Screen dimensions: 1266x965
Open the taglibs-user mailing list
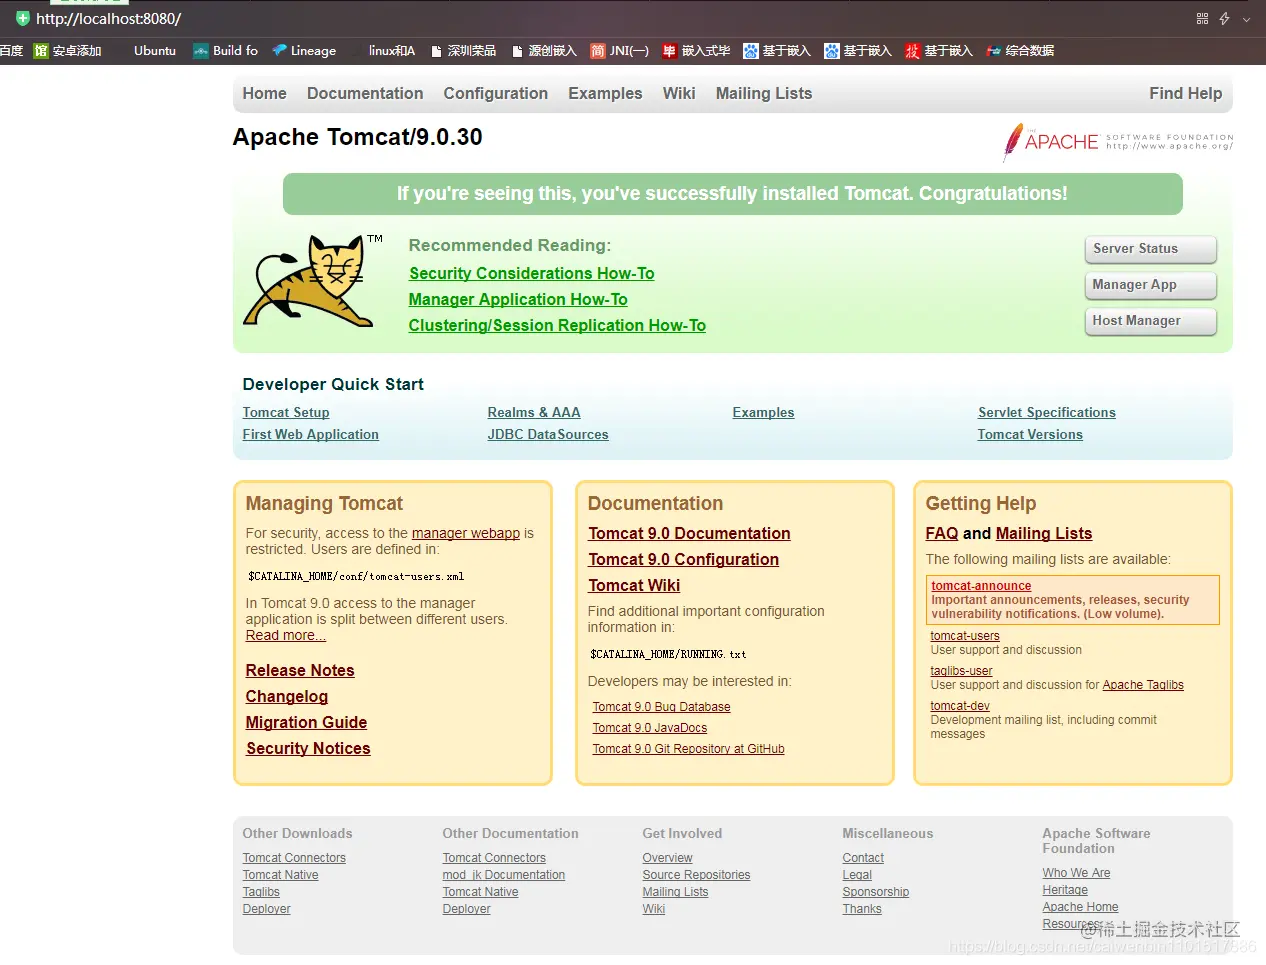point(961,671)
